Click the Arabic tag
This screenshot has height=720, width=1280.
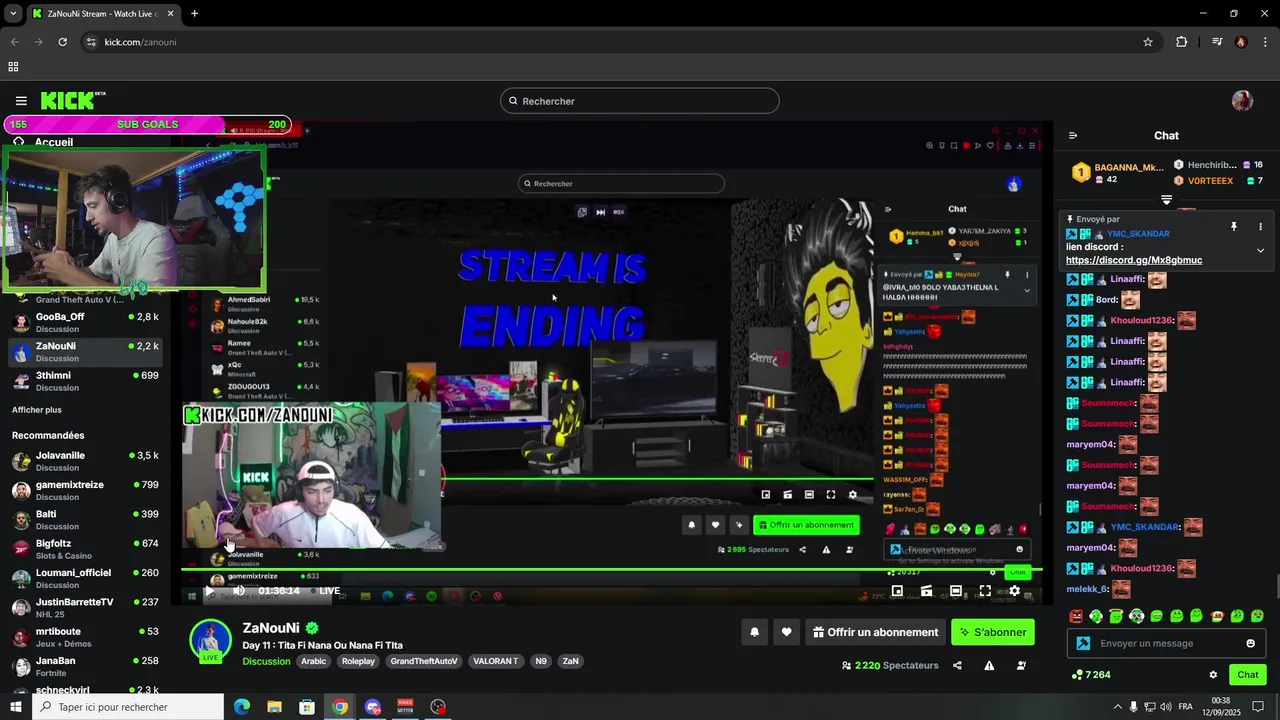pyautogui.click(x=314, y=661)
